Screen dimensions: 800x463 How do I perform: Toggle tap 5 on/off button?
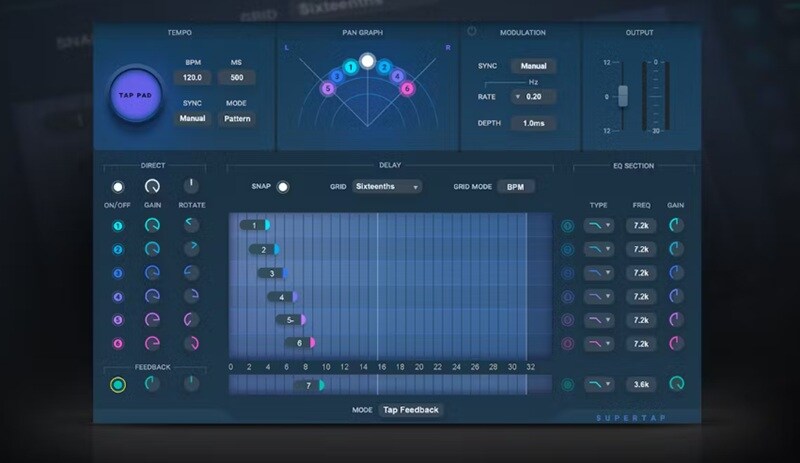click(118, 320)
